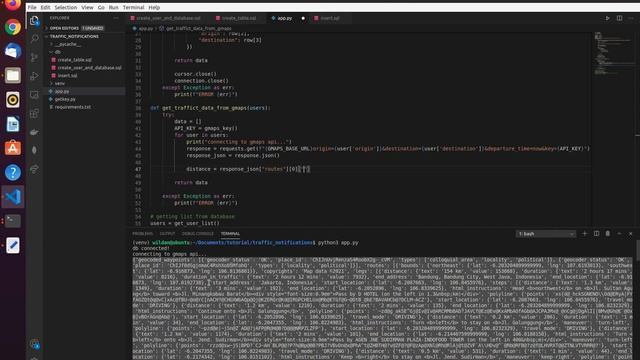Open the View menu
The image size is (640, 360).
pos(87,7)
